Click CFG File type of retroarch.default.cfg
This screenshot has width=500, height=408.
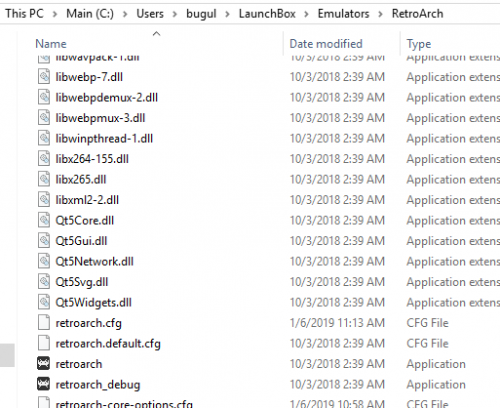[427, 343]
